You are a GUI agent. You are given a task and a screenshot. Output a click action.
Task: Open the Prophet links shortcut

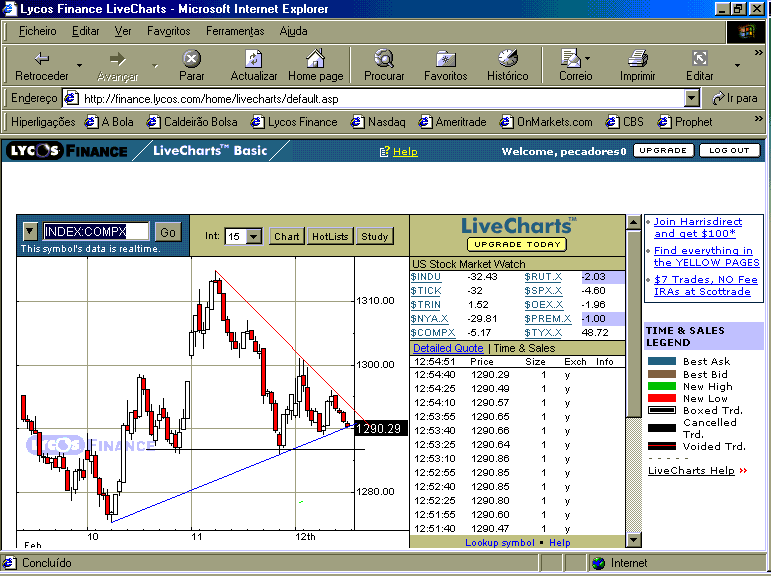685,121
